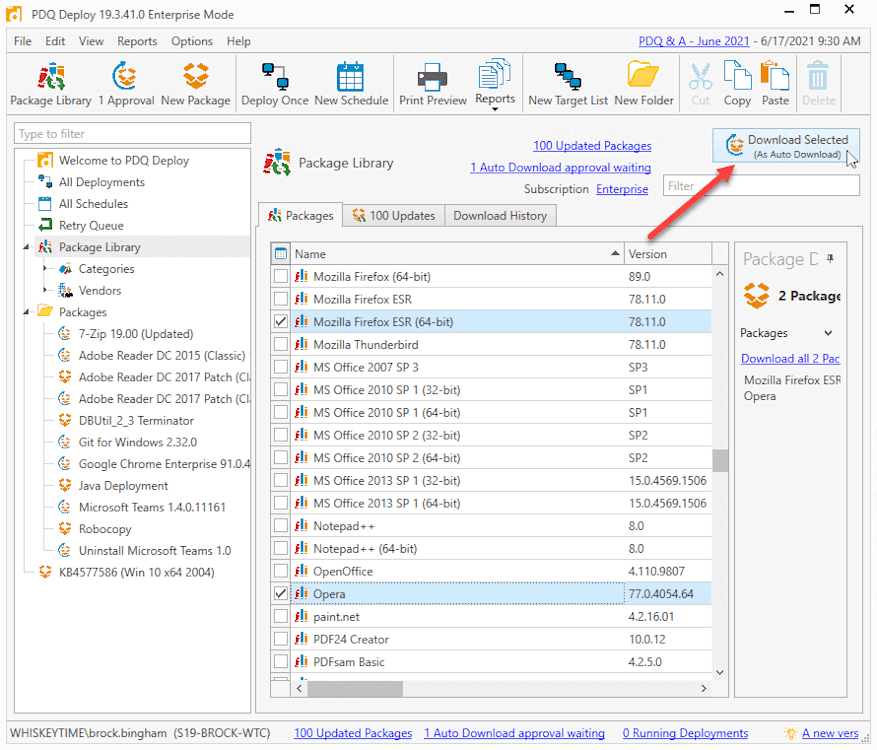Viewport: 877px width, 750px height.
Task: Check the Mozilla Firefox ESR checkbox
Action: (x=281, y=299)
